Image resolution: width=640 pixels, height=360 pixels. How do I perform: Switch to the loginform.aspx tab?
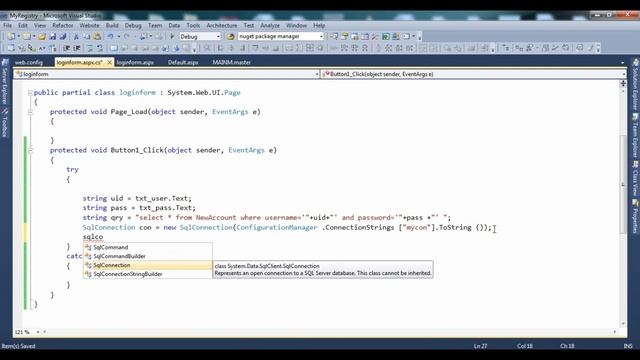coord(135,62)
